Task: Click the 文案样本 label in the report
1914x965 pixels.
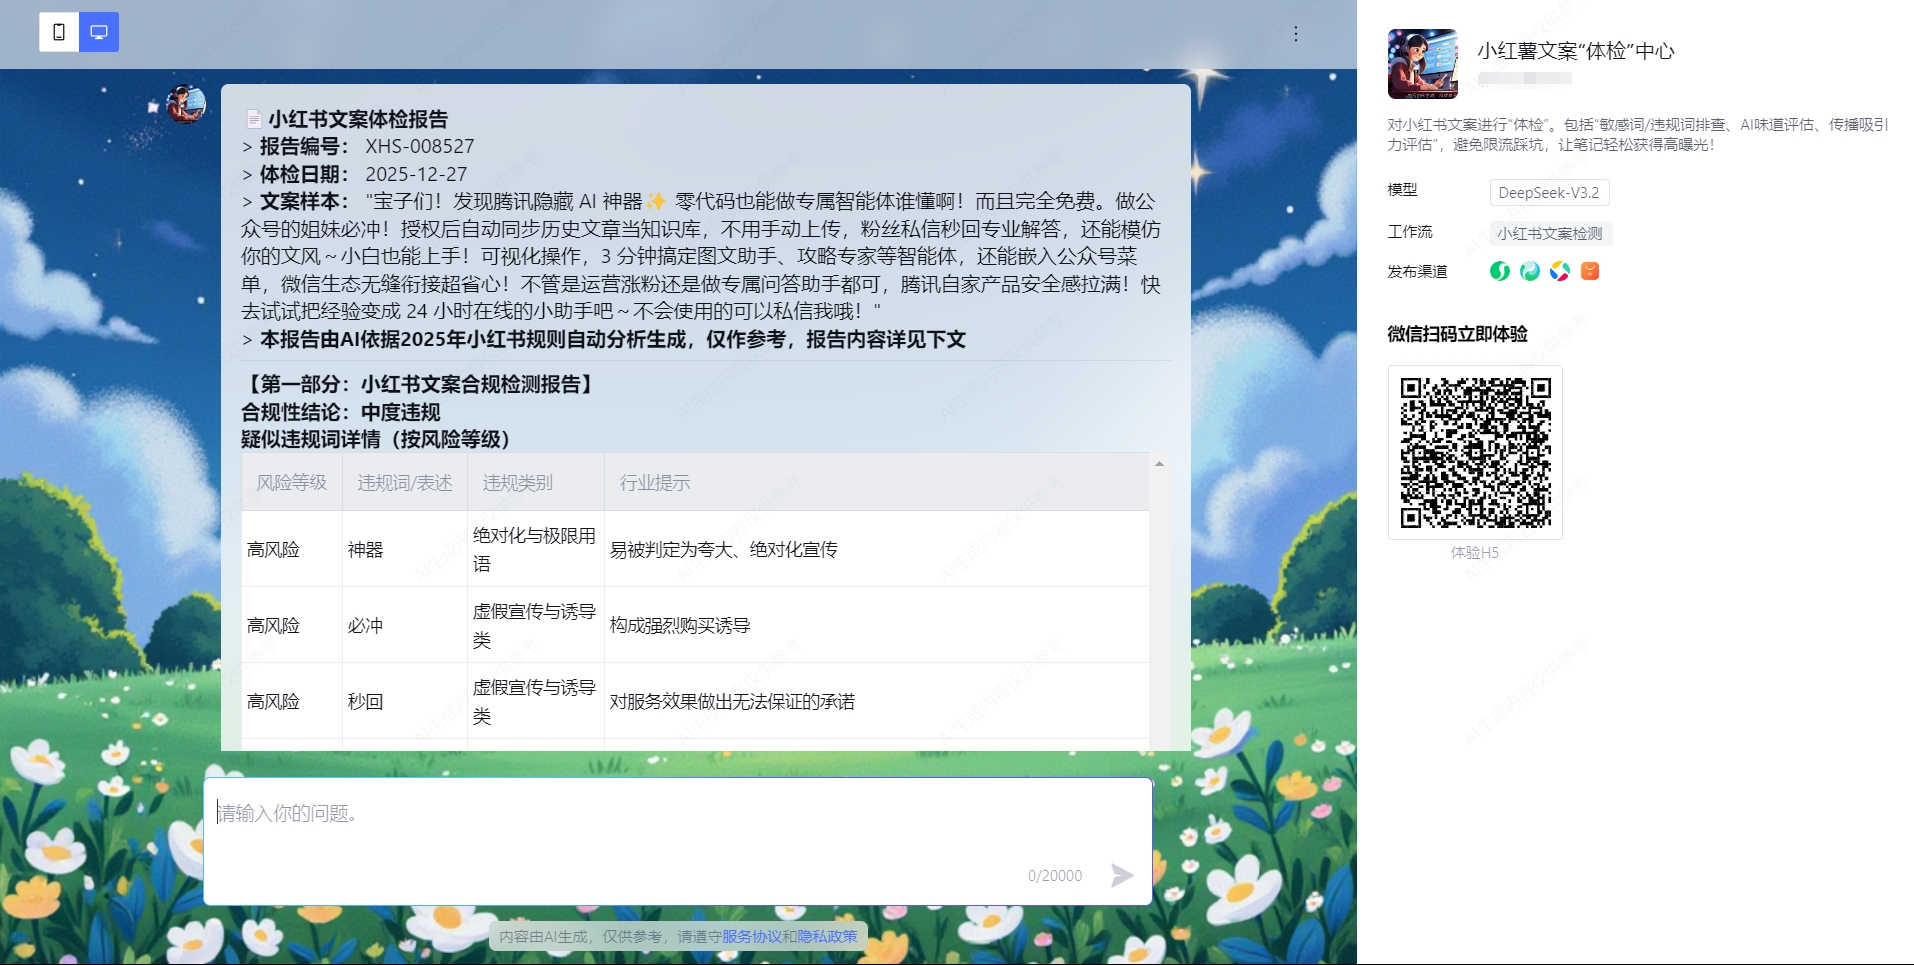Action: pyautogui.click(x=304, y=201)
